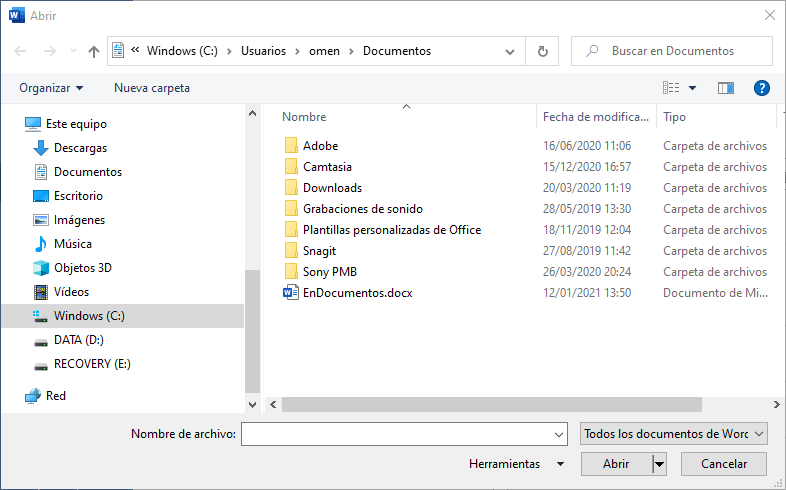The image size is (786, 490).
Task: Click omen in the address breadcrumb
Action: 324,51
